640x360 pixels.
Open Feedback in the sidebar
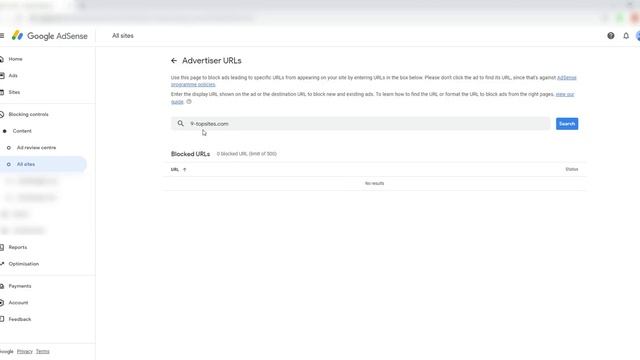coord(20,319)
